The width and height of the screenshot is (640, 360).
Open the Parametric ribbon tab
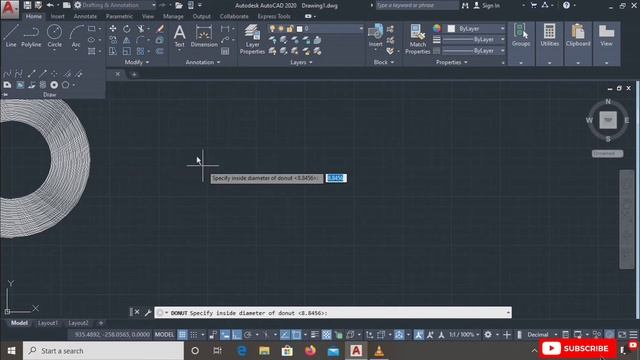tap(119, 16)
